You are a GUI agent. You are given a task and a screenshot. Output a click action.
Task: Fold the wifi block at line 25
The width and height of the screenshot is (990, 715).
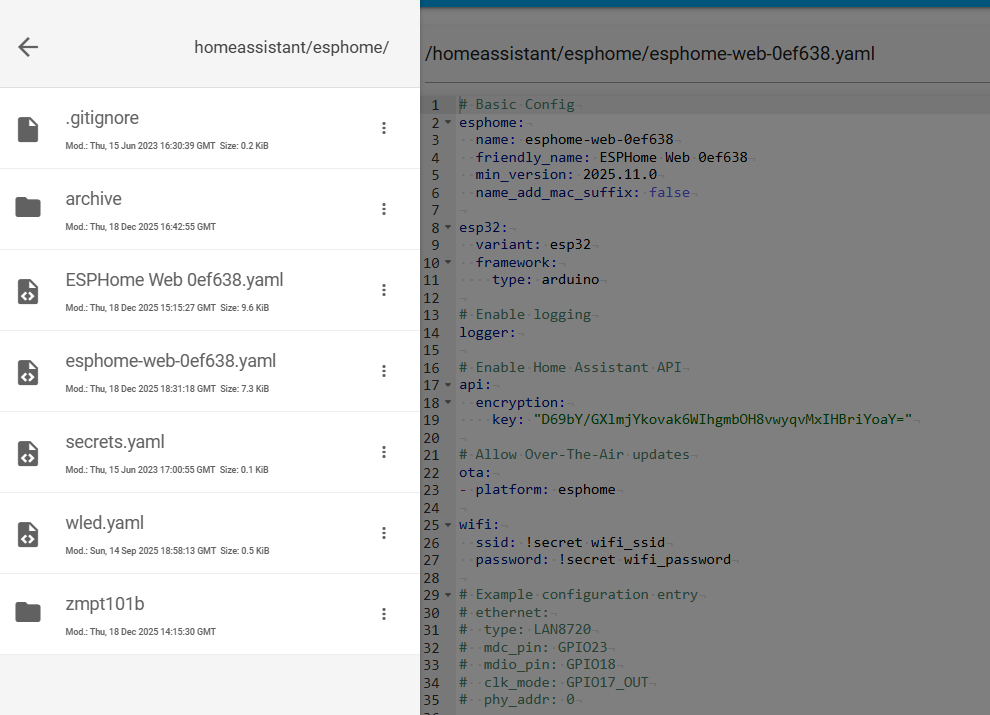click(x=448, y=525)
